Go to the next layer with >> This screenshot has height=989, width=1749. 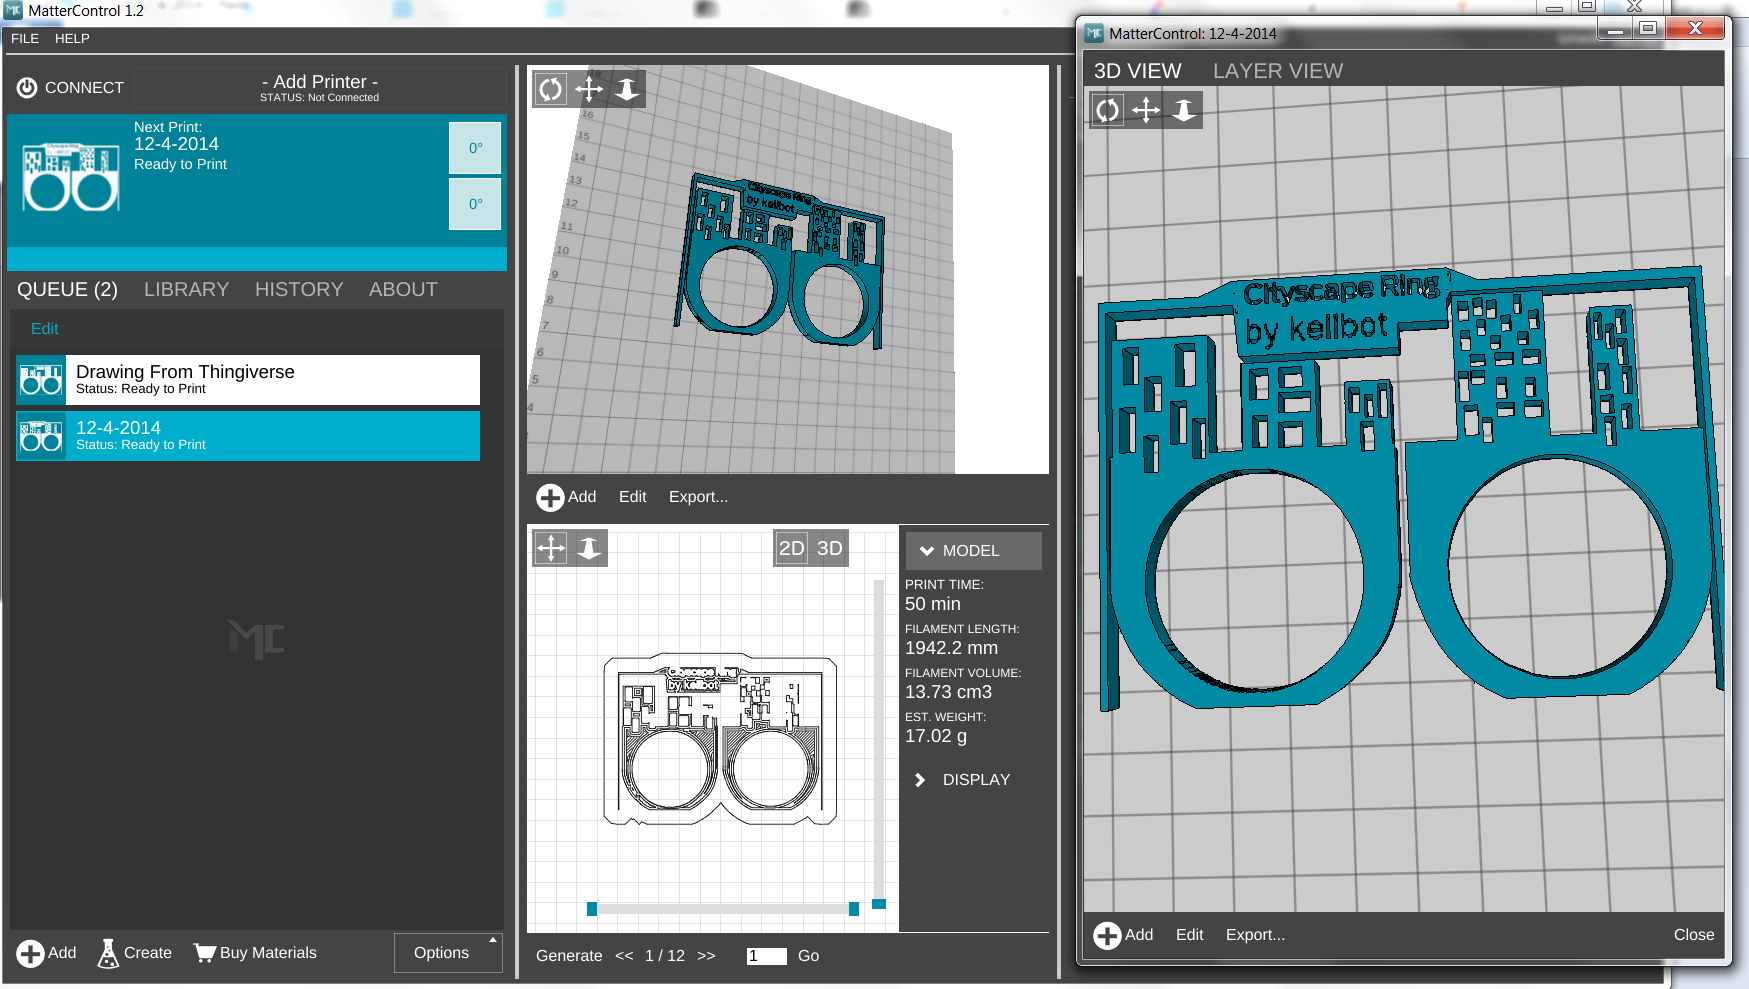pos(706,956)
